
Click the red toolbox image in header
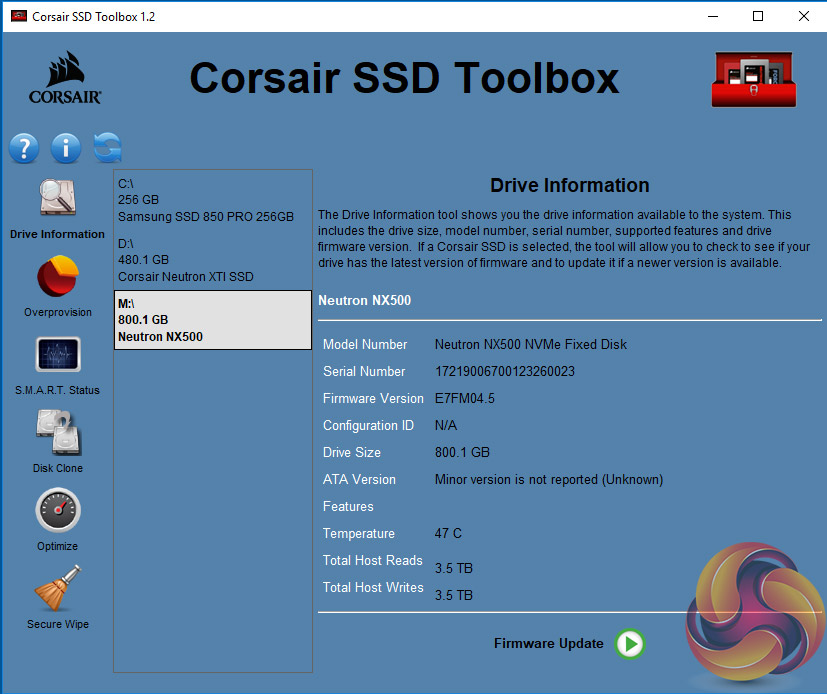point(752,80)
